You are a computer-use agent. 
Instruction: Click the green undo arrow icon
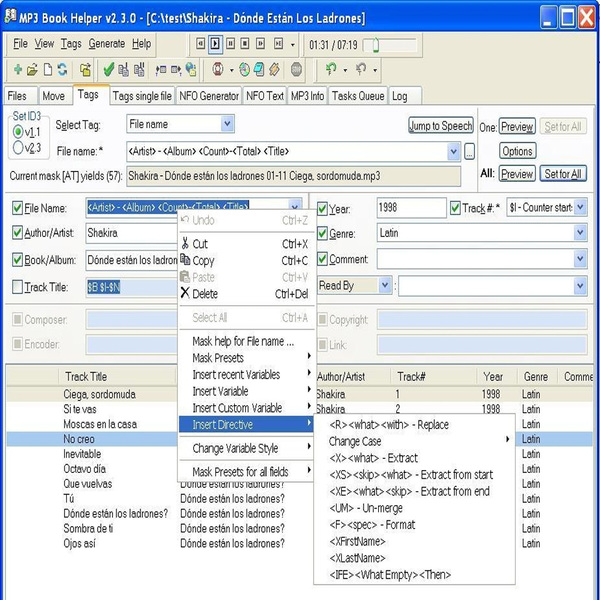[331, 69]
